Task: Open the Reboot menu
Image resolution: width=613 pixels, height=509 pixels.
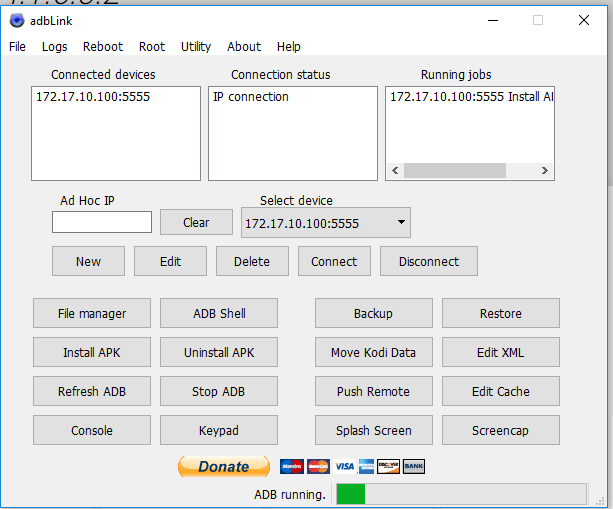Action: pos(103,47)
